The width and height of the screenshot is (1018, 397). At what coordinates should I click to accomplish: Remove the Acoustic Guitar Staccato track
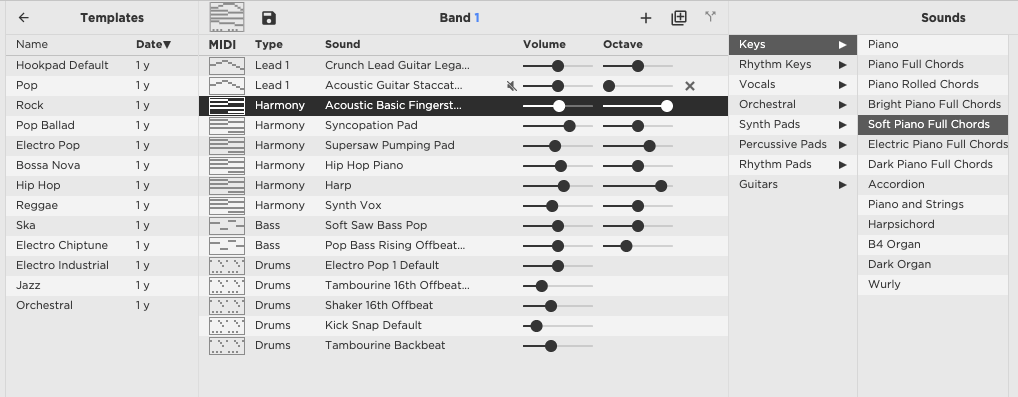pyautogui.click(x=689, y=86)
